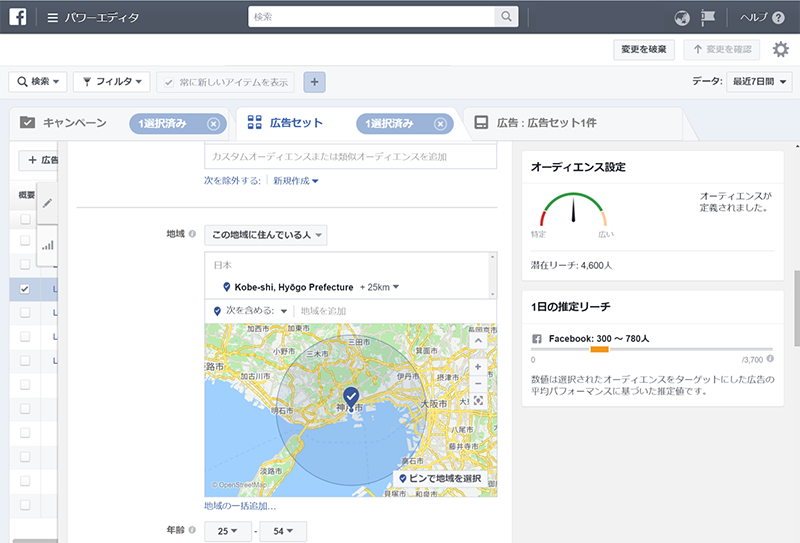Screen dimensions: 800x543
Task: Open the bar chart performance icon
Action: (x=47, y=245)
